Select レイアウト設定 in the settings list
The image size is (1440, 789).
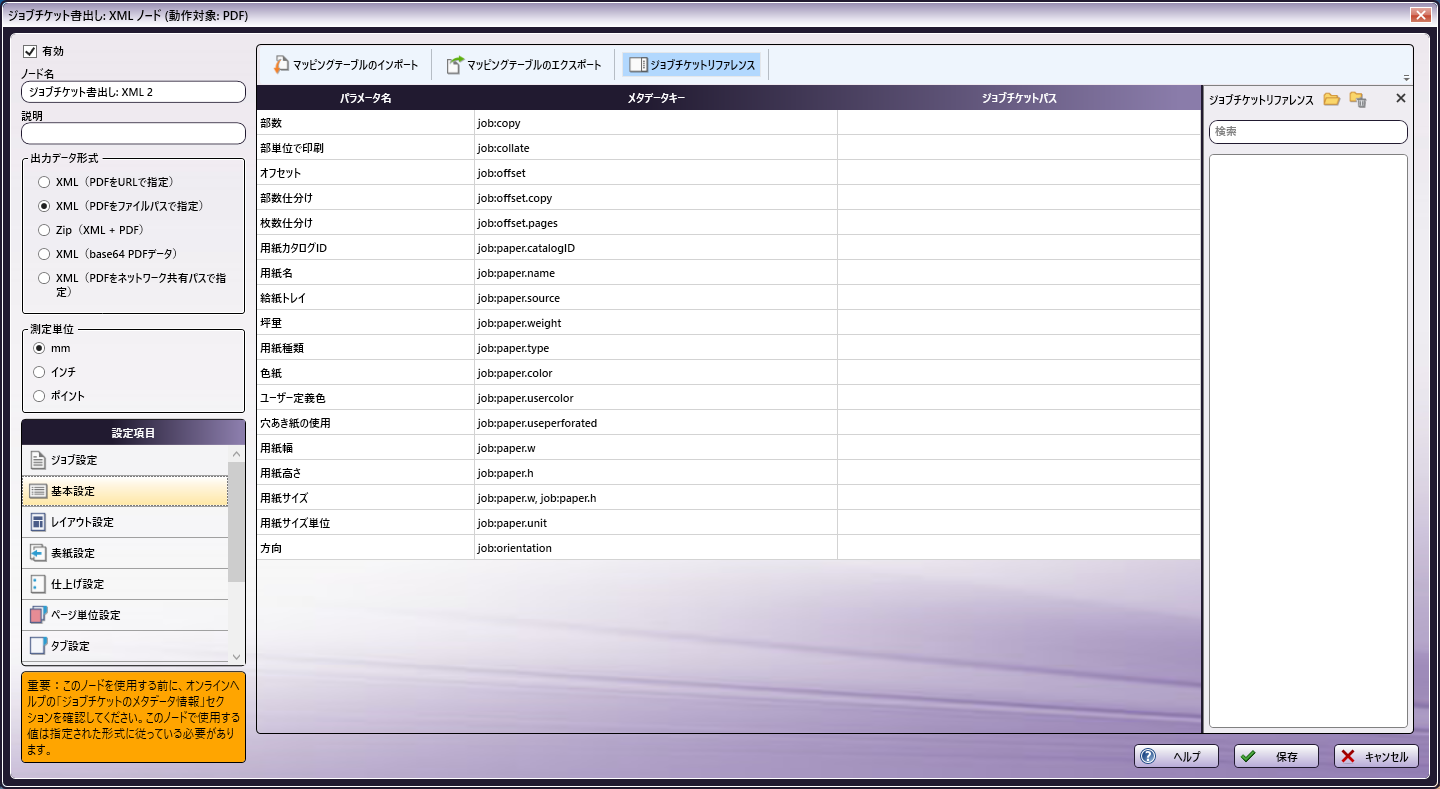point(125,522)
